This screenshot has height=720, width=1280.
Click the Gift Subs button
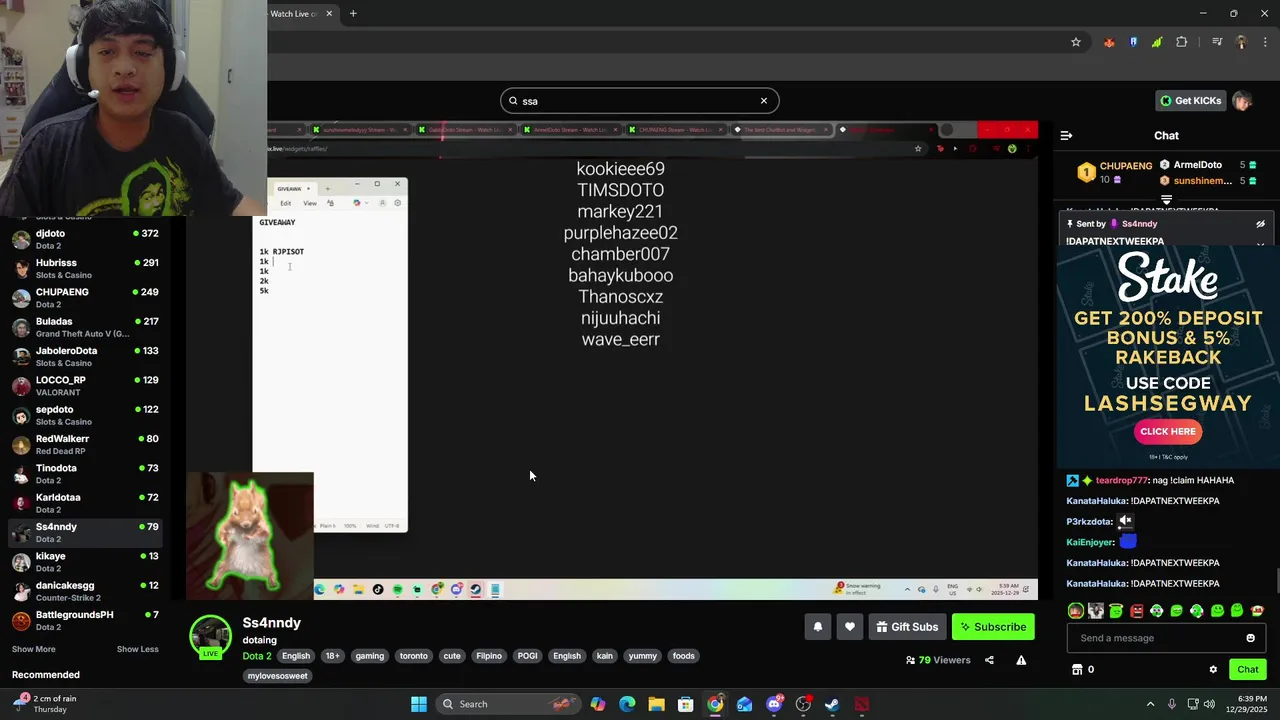click(907, 627)
